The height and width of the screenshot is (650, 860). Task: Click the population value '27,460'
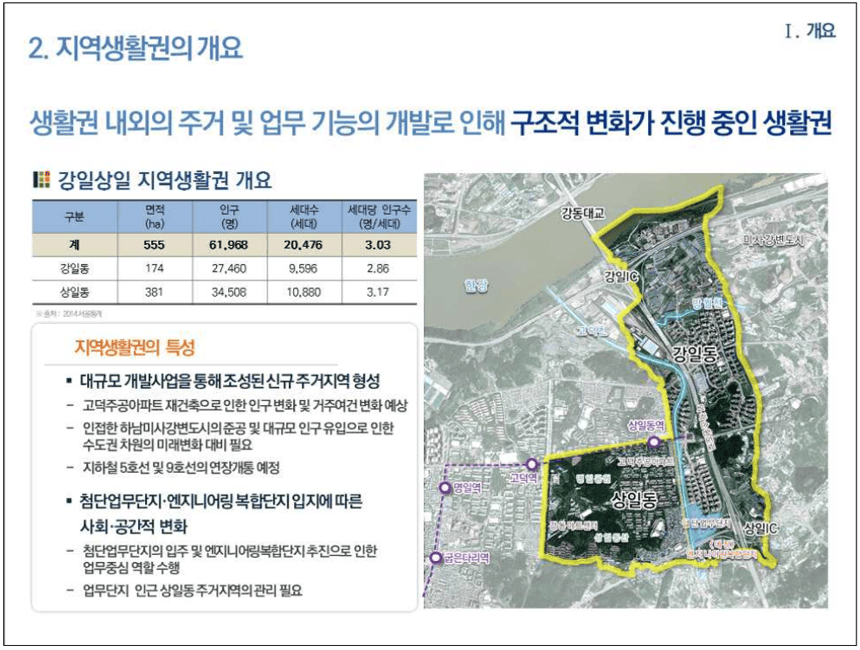[229, 269]
